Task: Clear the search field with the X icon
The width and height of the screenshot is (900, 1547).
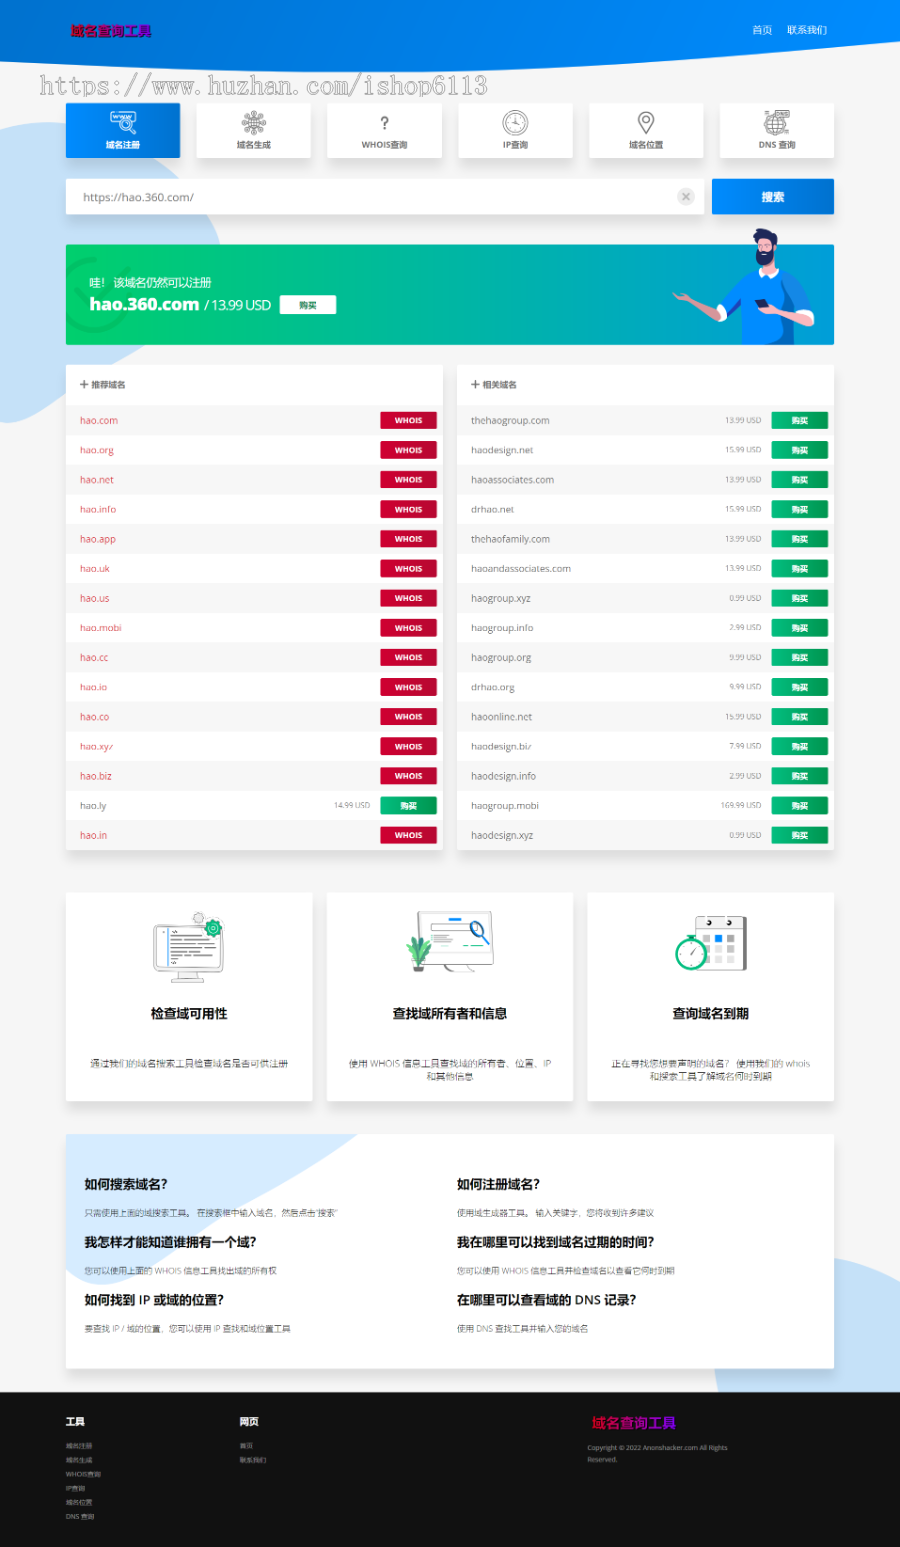Action: pyautogui.click(x=686, y=197)
